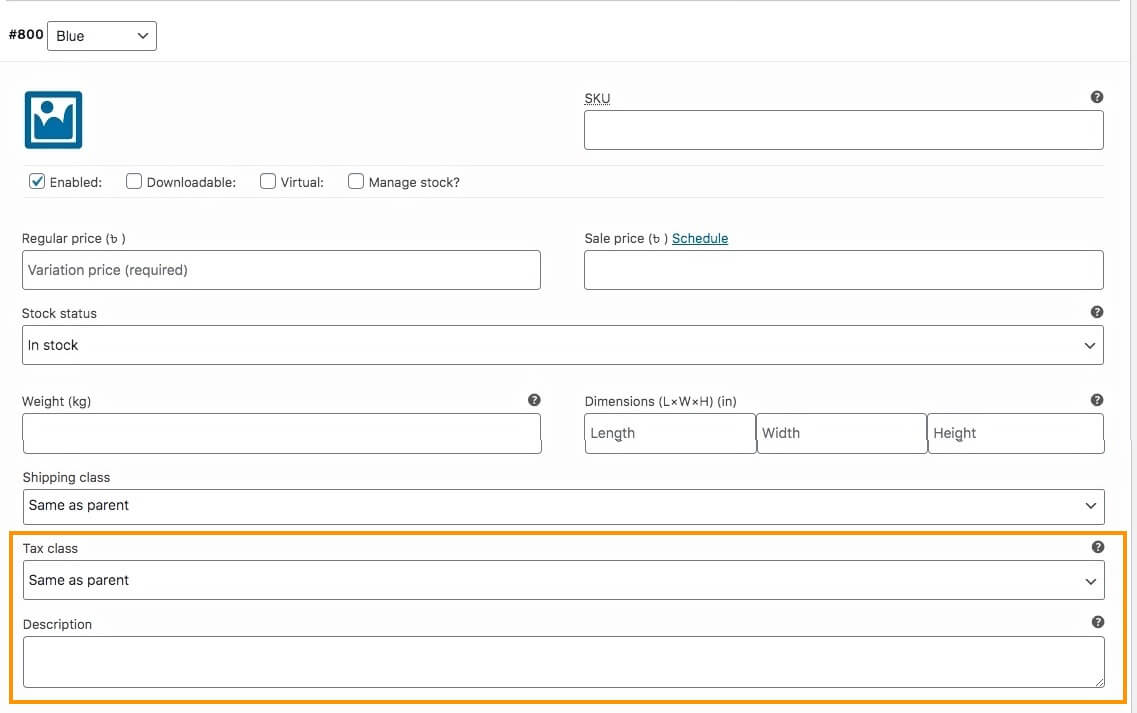
Task: Open the Shipping class dropdown
Action: point(562,506)
